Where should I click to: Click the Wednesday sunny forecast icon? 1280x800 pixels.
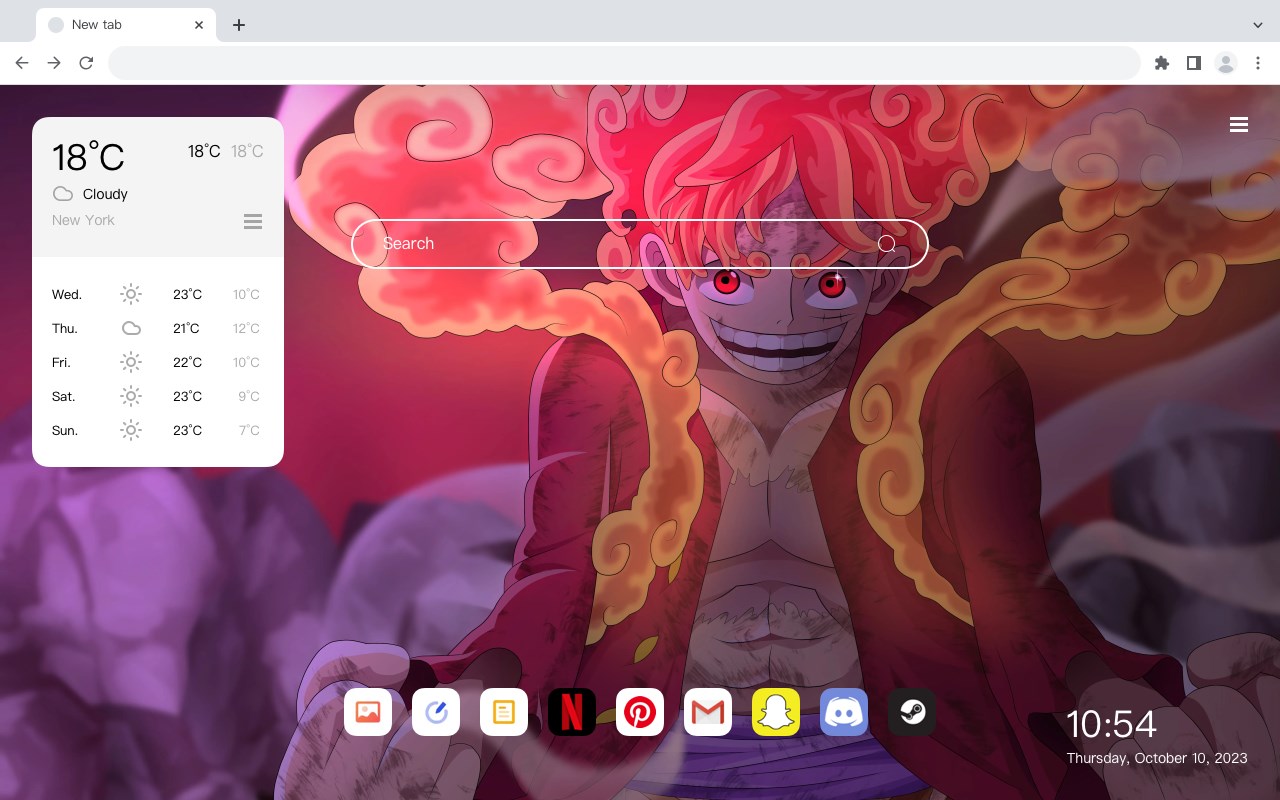click(131, 294)
